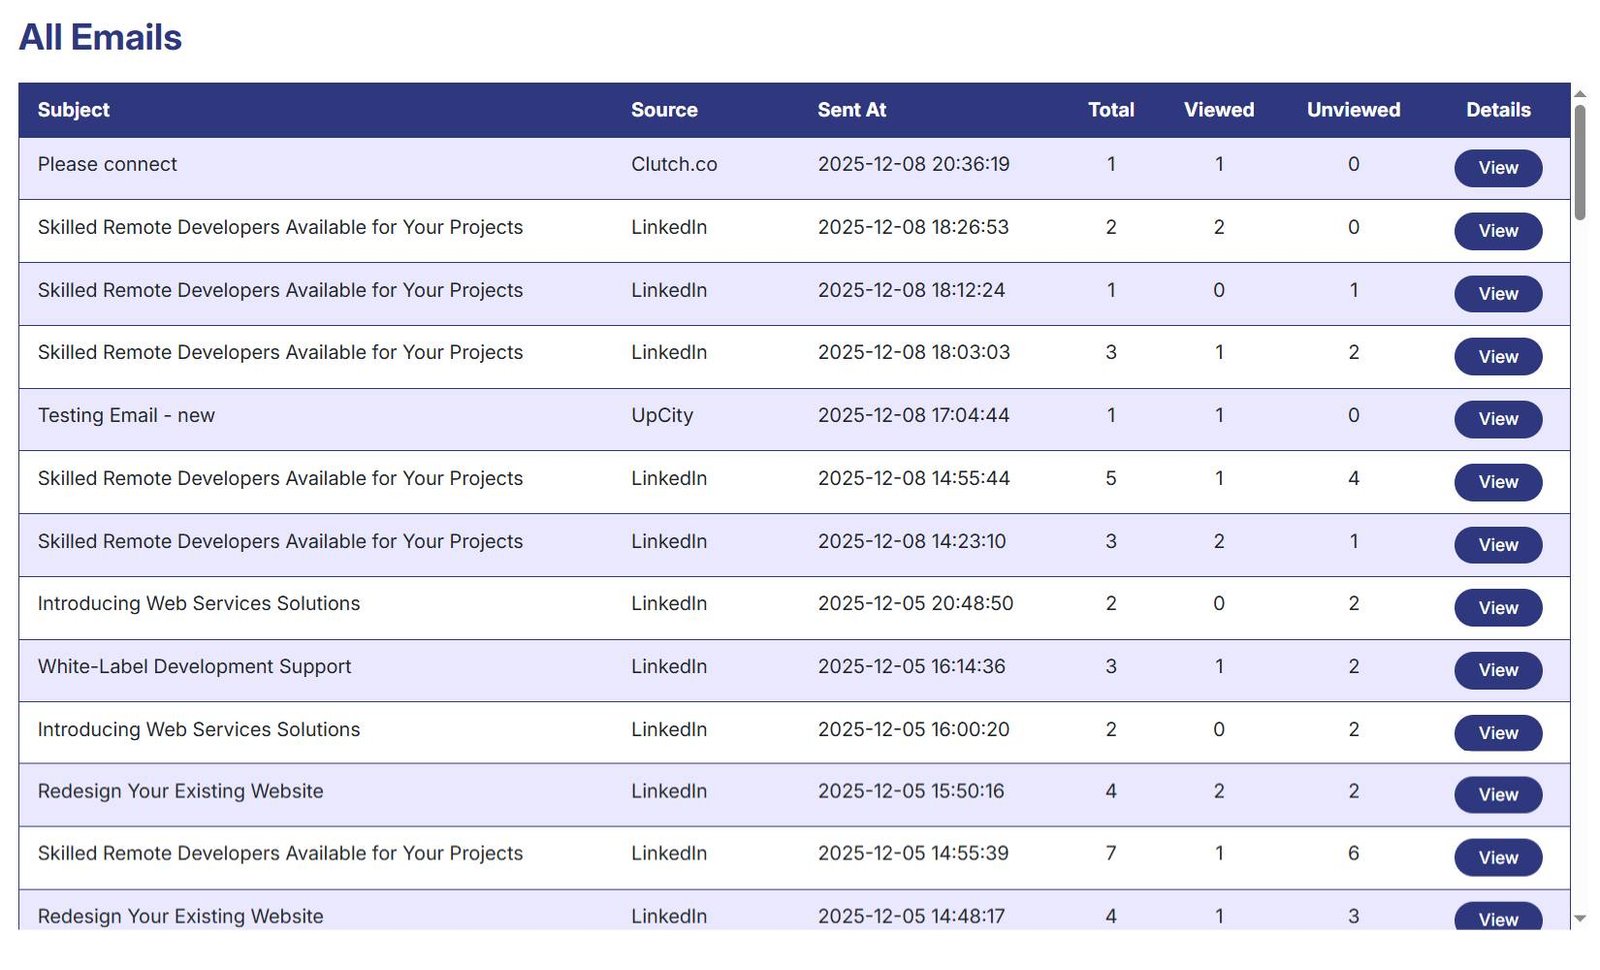View the last Redesign Your Existing Website row
Viewport: 1600px width, 970px height.
pyautogui.click(x=1497, y=918)
